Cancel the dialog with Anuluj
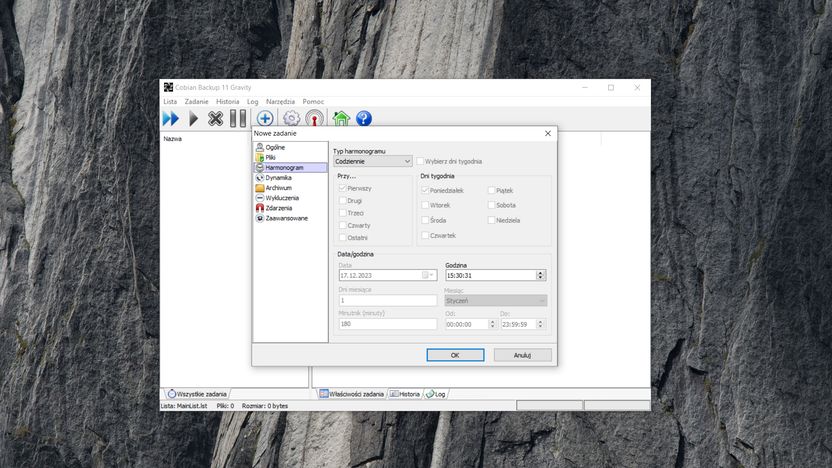 523,355
